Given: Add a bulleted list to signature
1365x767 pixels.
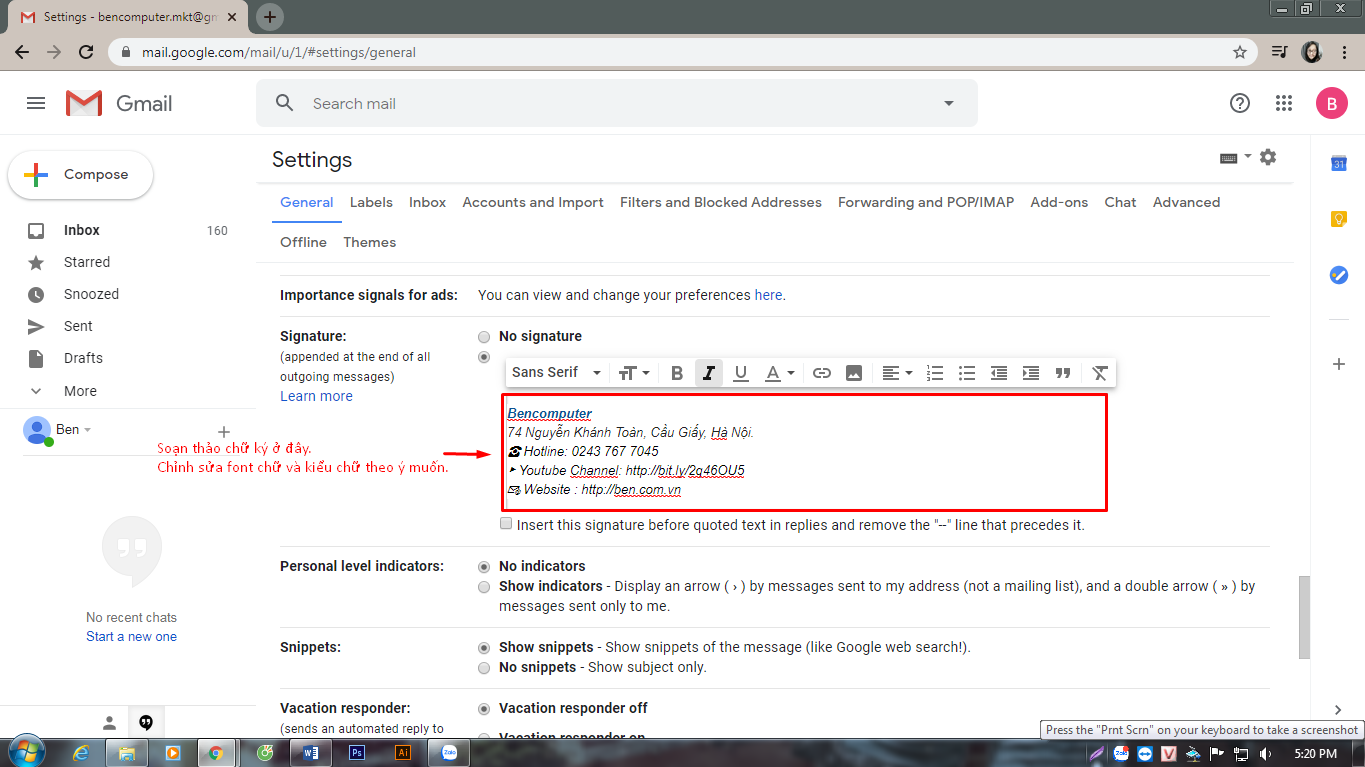Looking at the screenshot, I should point(967,373).
